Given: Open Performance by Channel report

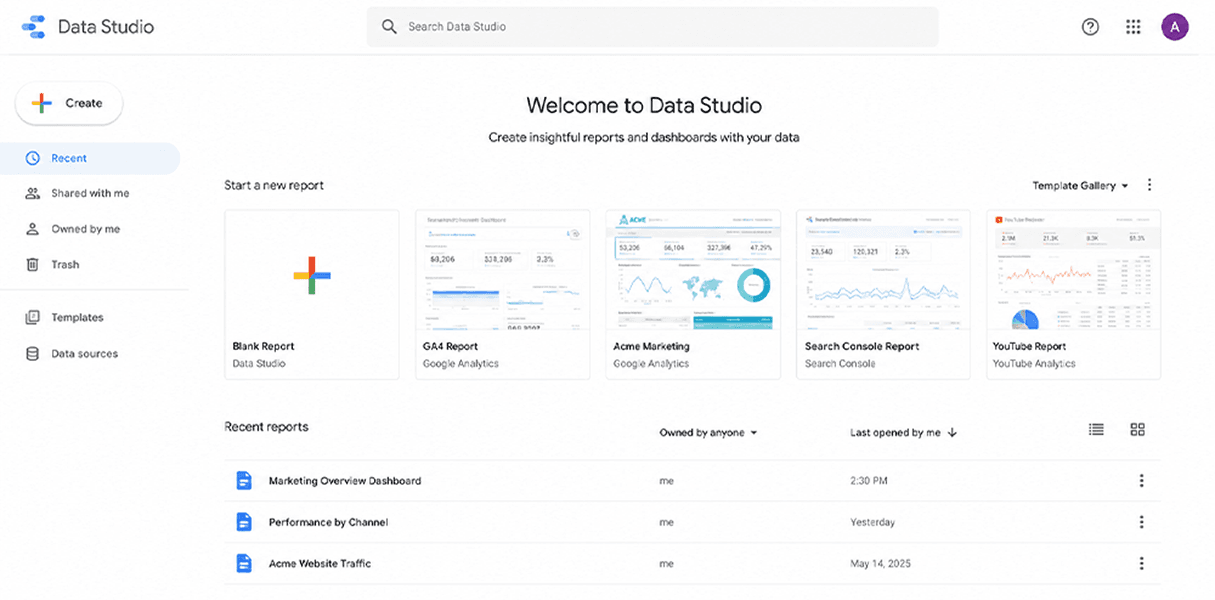Looking at the screenshot, I should [x=328, y=522].
